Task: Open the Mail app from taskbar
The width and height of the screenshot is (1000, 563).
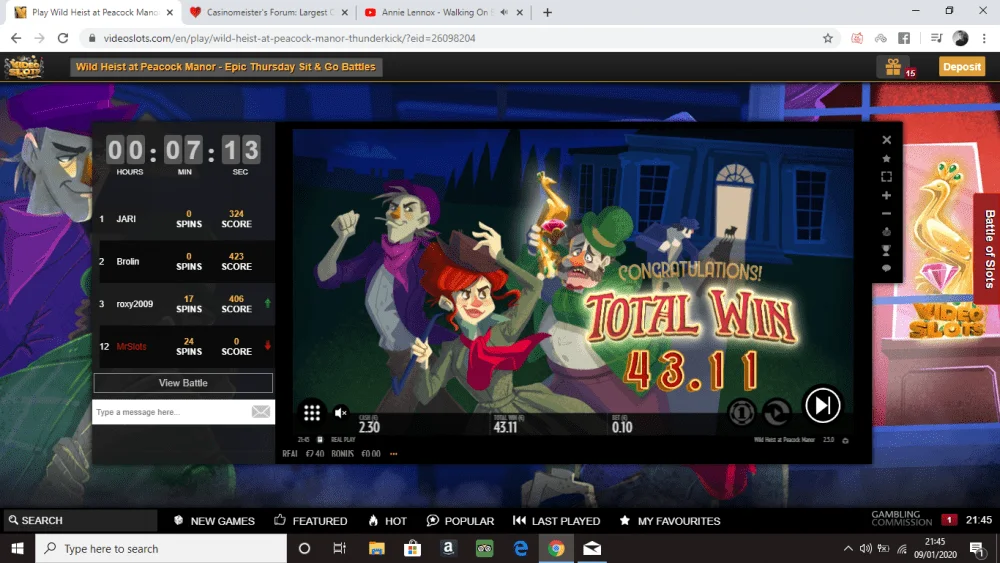Action: click(x=592, y=548)
